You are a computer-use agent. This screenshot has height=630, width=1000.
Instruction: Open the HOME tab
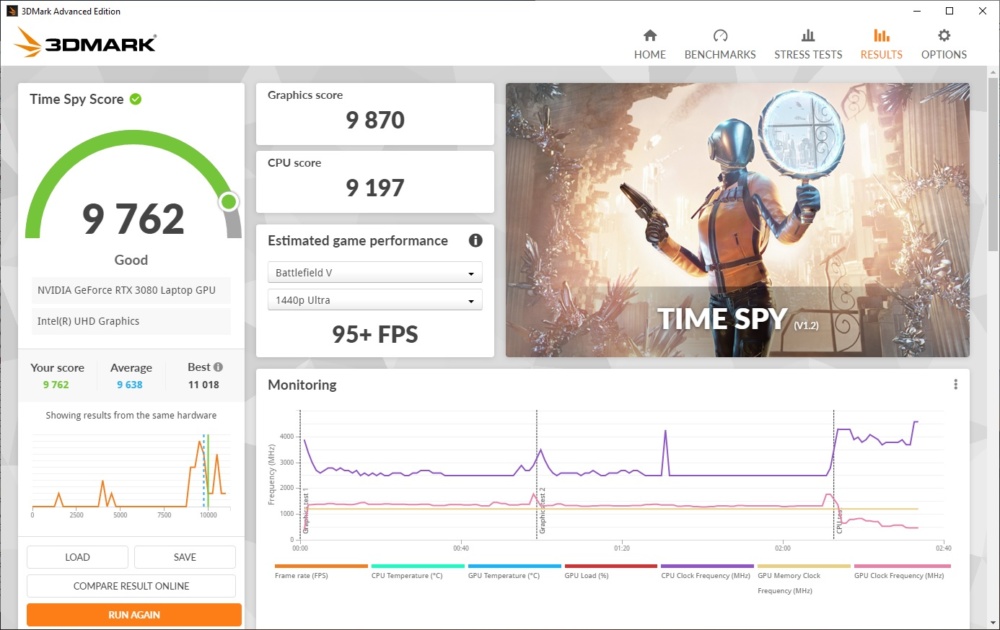[649, 45]
